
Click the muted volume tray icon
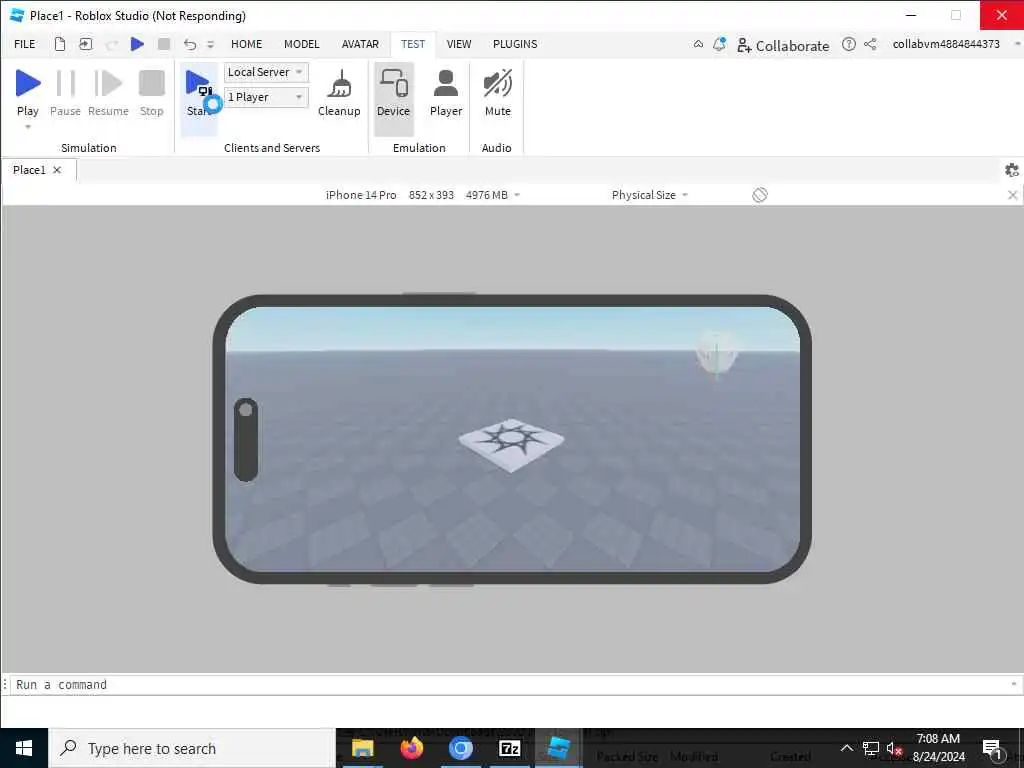[895, 748]
